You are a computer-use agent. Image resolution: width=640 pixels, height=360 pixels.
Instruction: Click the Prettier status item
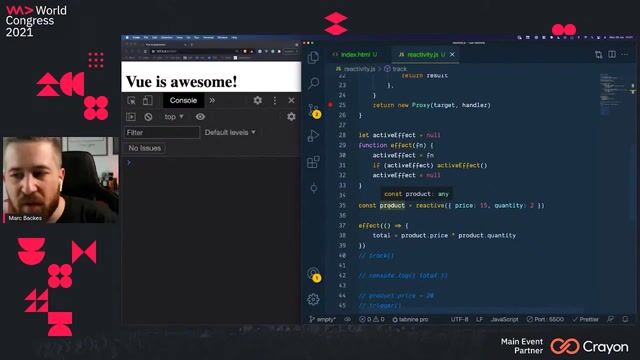click(585, 319)
